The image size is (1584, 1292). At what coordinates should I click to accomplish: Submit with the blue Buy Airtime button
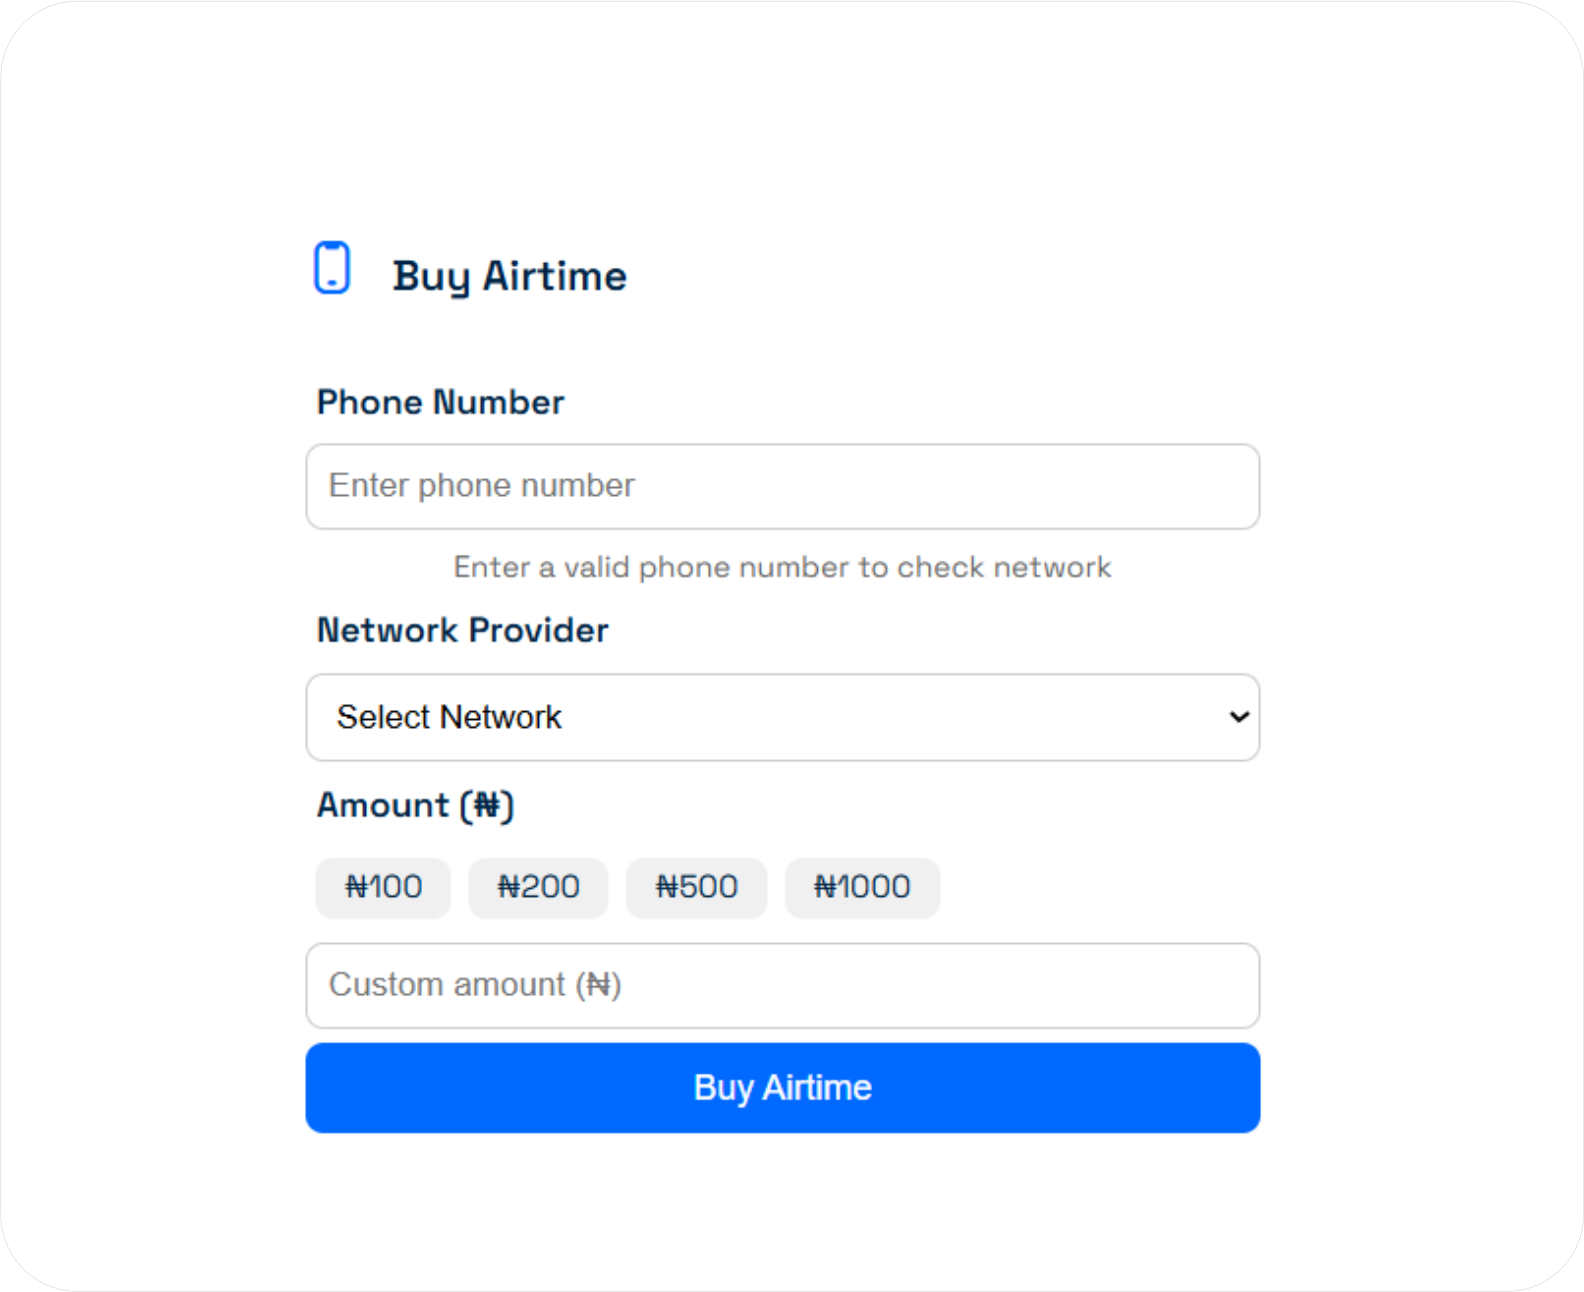click(782, 1087)
